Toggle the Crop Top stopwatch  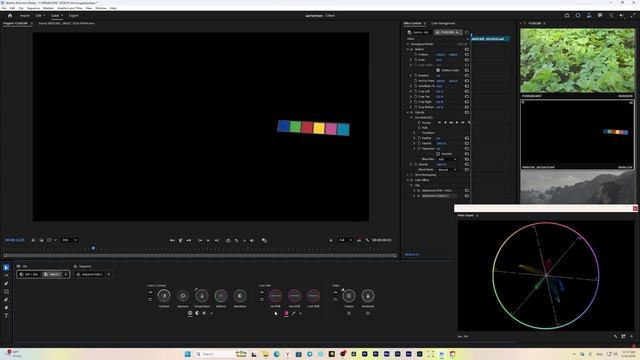(x=416, y=97)
